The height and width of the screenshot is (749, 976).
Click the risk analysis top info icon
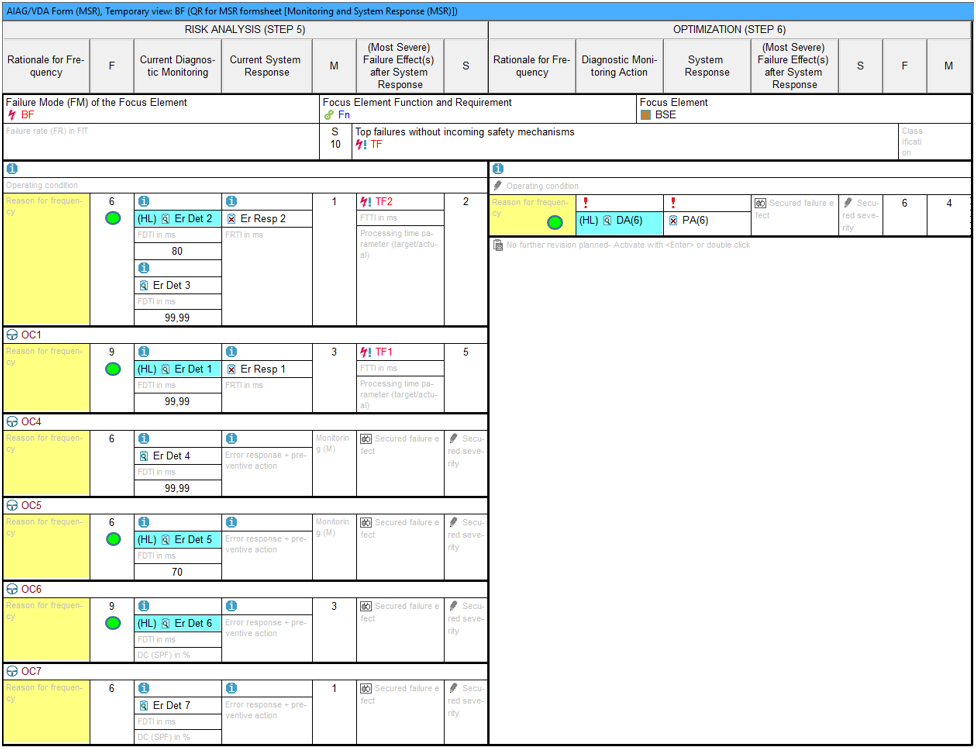12,169
